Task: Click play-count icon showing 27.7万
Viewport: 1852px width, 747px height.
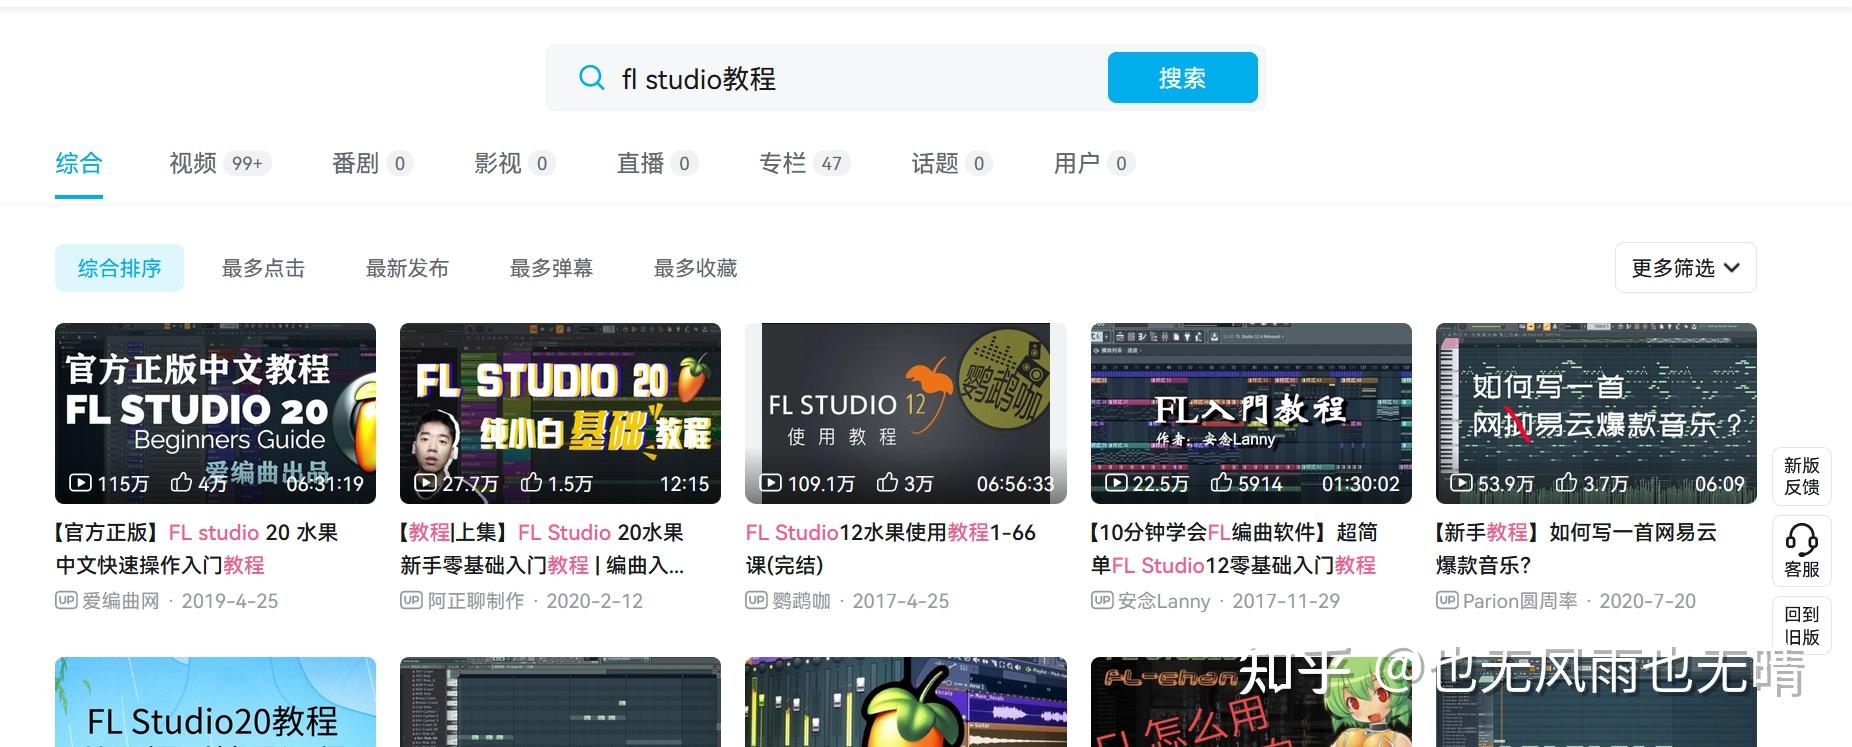Action: click(425, 483)
